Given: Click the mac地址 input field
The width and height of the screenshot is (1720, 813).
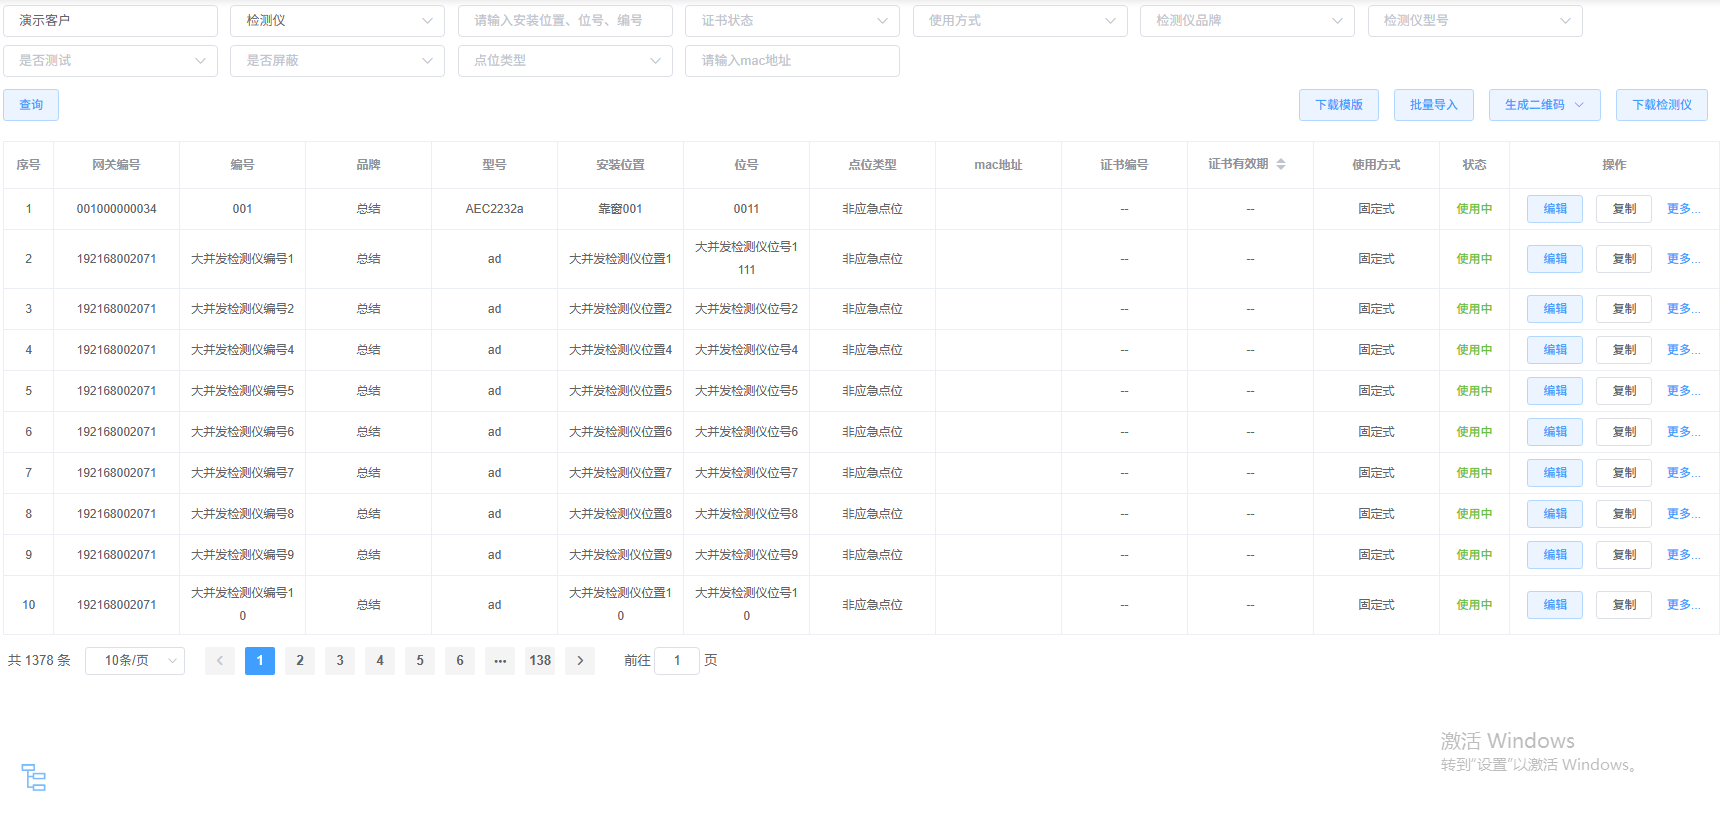Looking at the screenshot, I should point(792,61).
